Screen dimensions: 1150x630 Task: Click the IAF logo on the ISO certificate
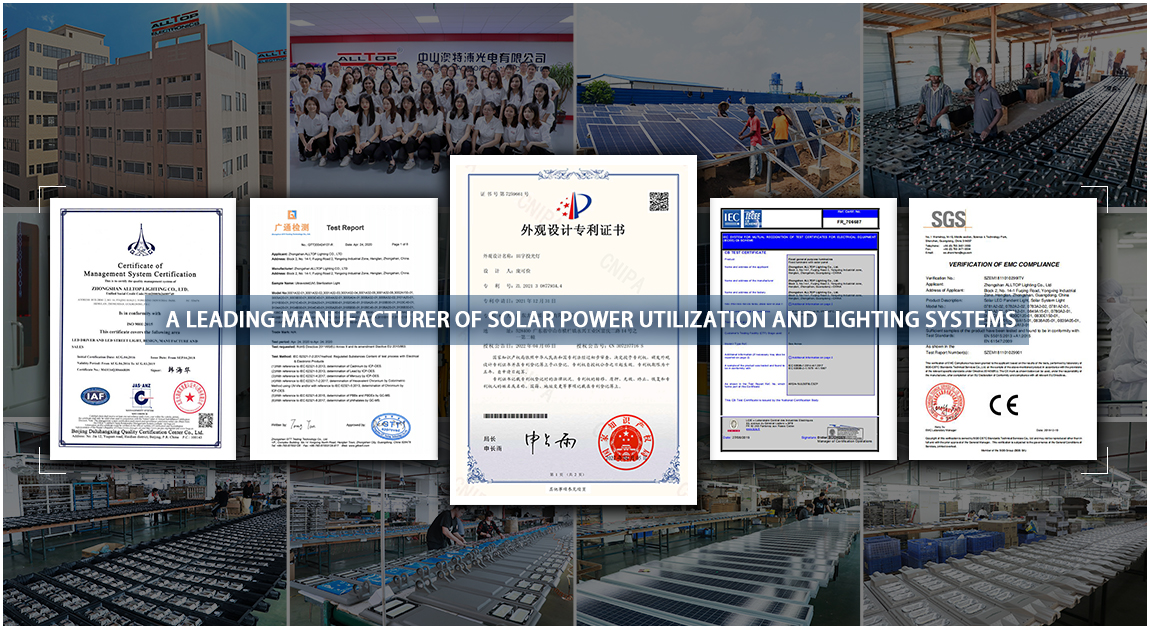(x=95, y=396)
